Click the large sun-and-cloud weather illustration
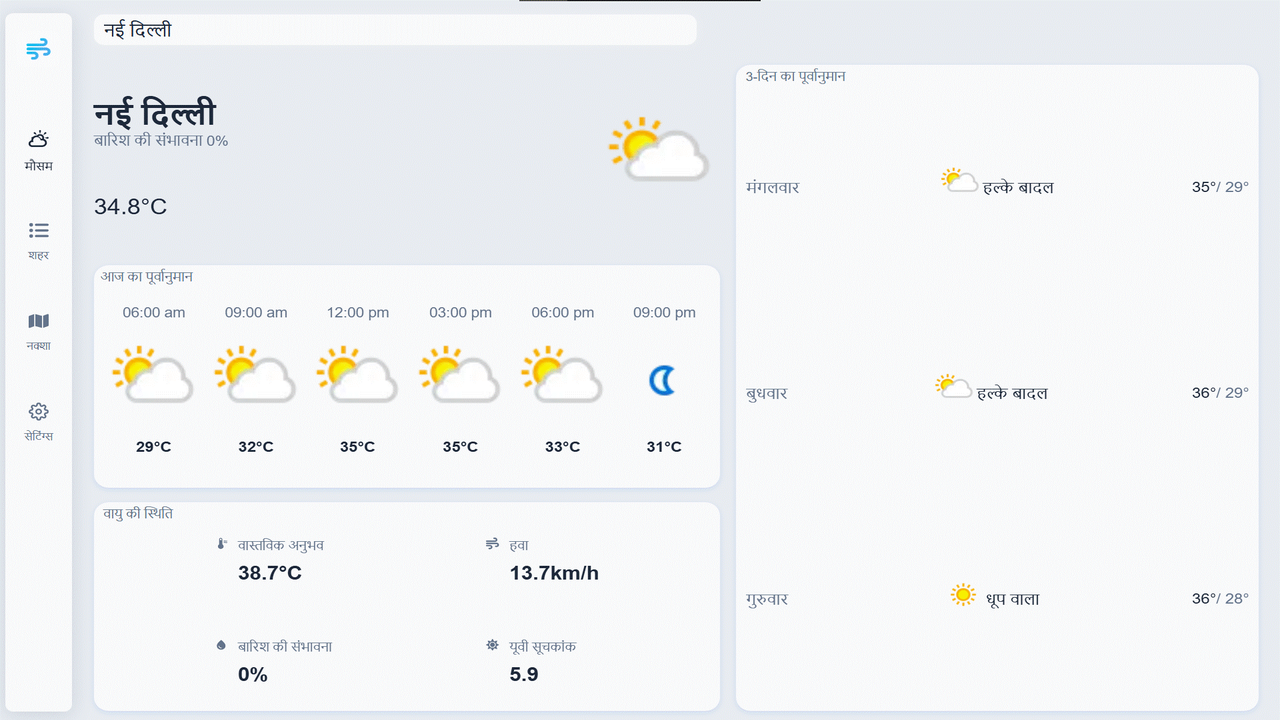This screenshot has width=1280, height=720. pyautogui.click(x=657, y=150)
